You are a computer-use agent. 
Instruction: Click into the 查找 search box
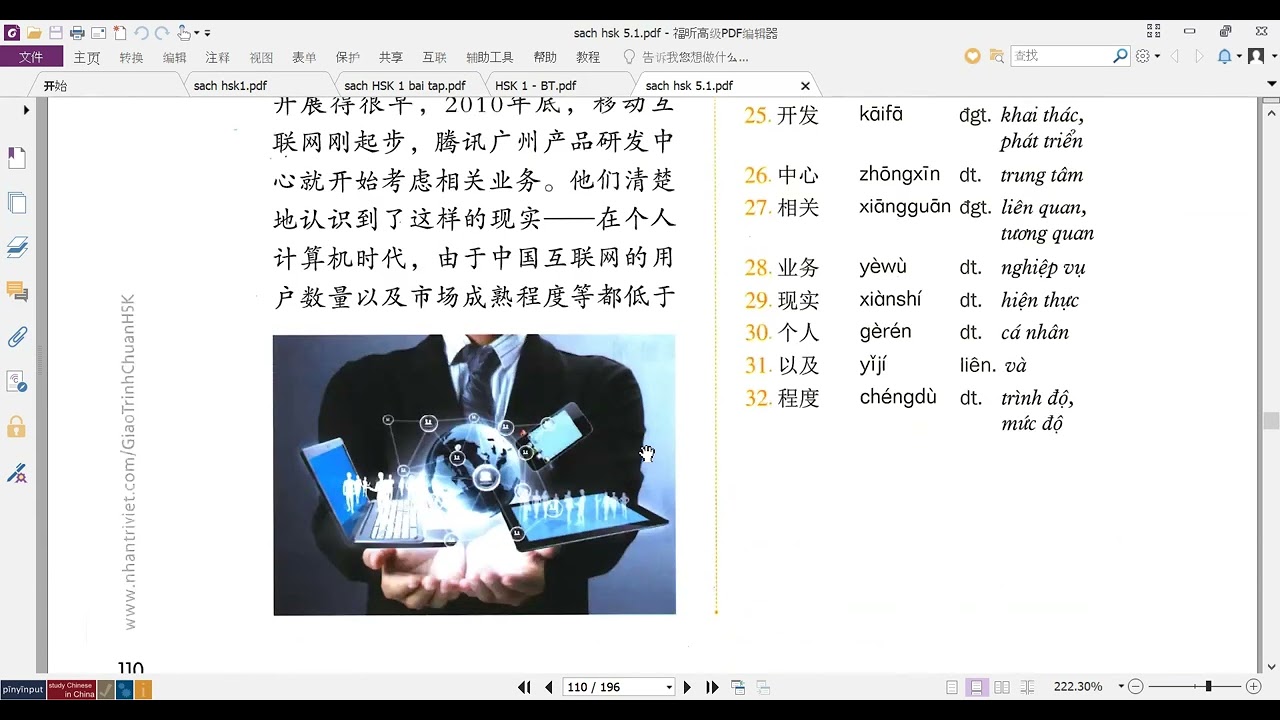coord(1061,56)
